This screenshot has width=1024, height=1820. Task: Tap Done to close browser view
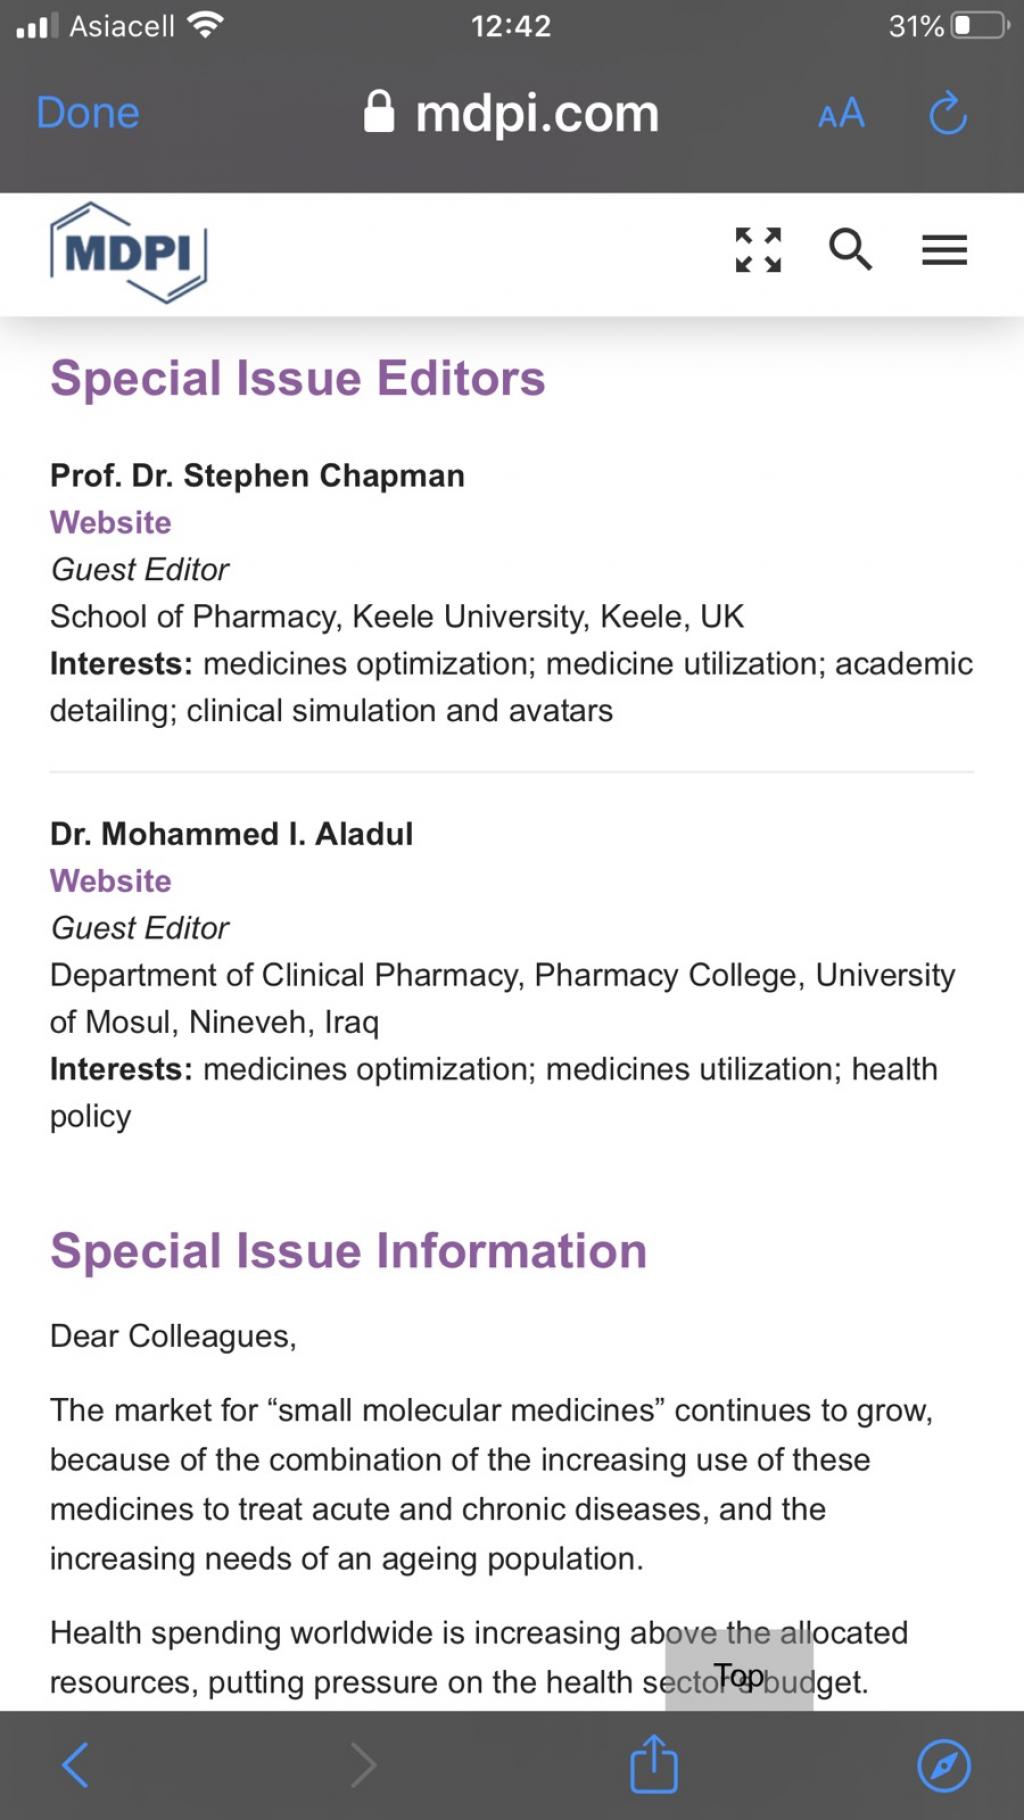[x=88, y=113]
